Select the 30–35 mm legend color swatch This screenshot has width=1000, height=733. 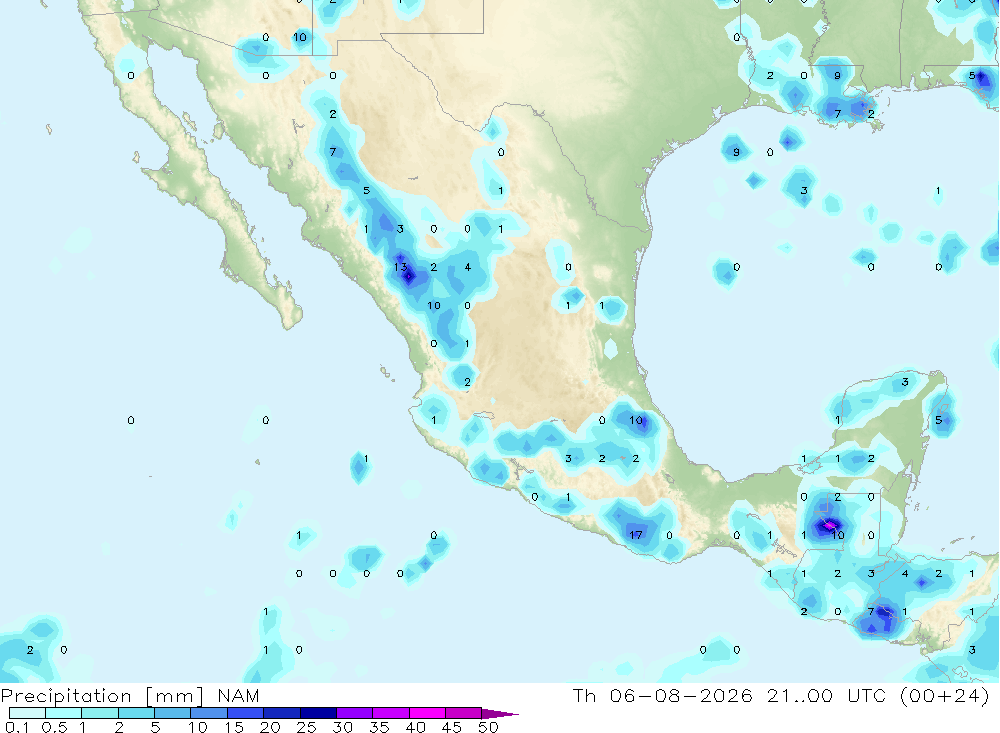(354, 713)
